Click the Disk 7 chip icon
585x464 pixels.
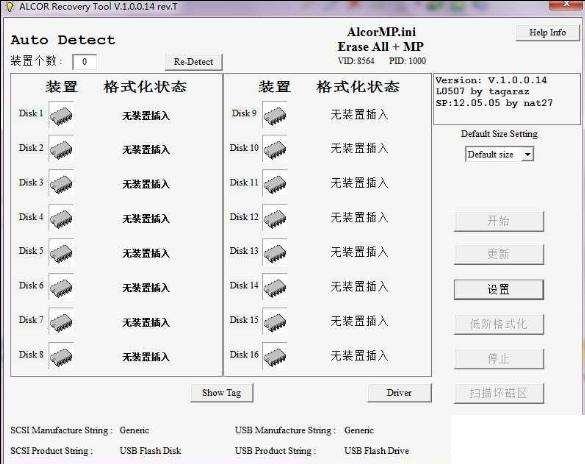61,322
